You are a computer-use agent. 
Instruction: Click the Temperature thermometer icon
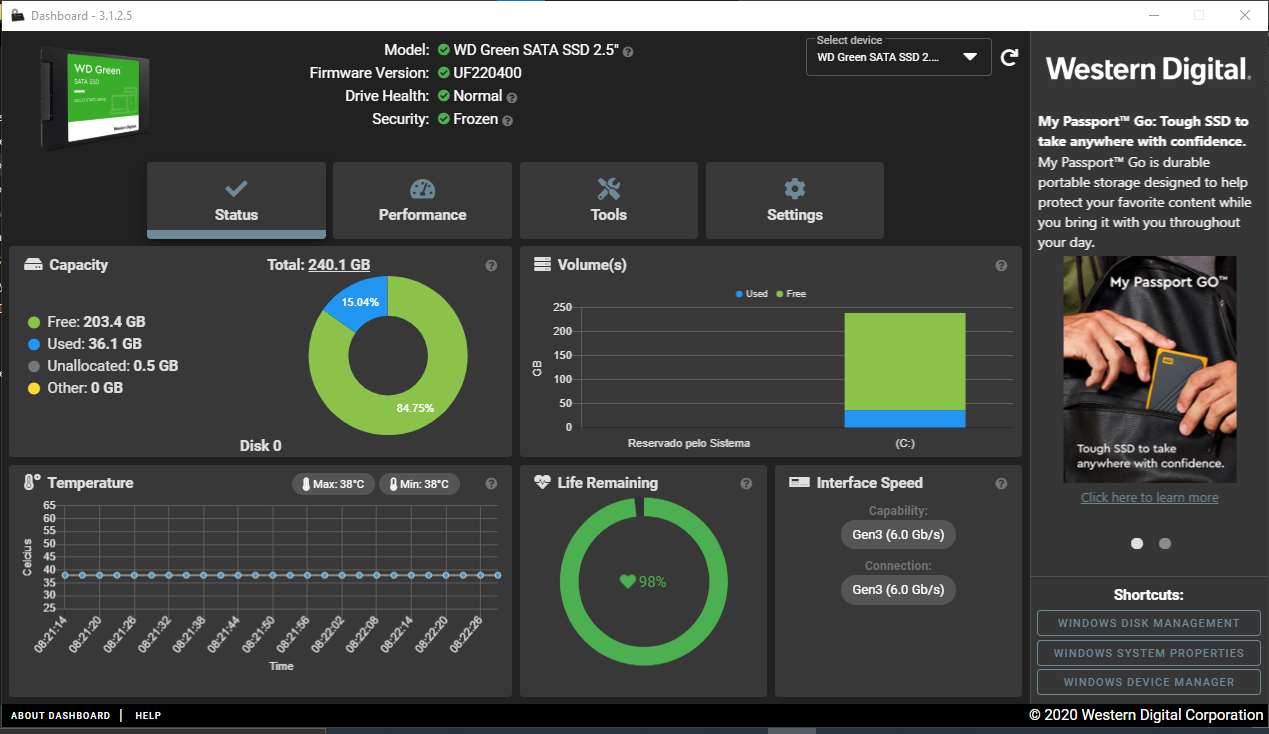[31, 483]
